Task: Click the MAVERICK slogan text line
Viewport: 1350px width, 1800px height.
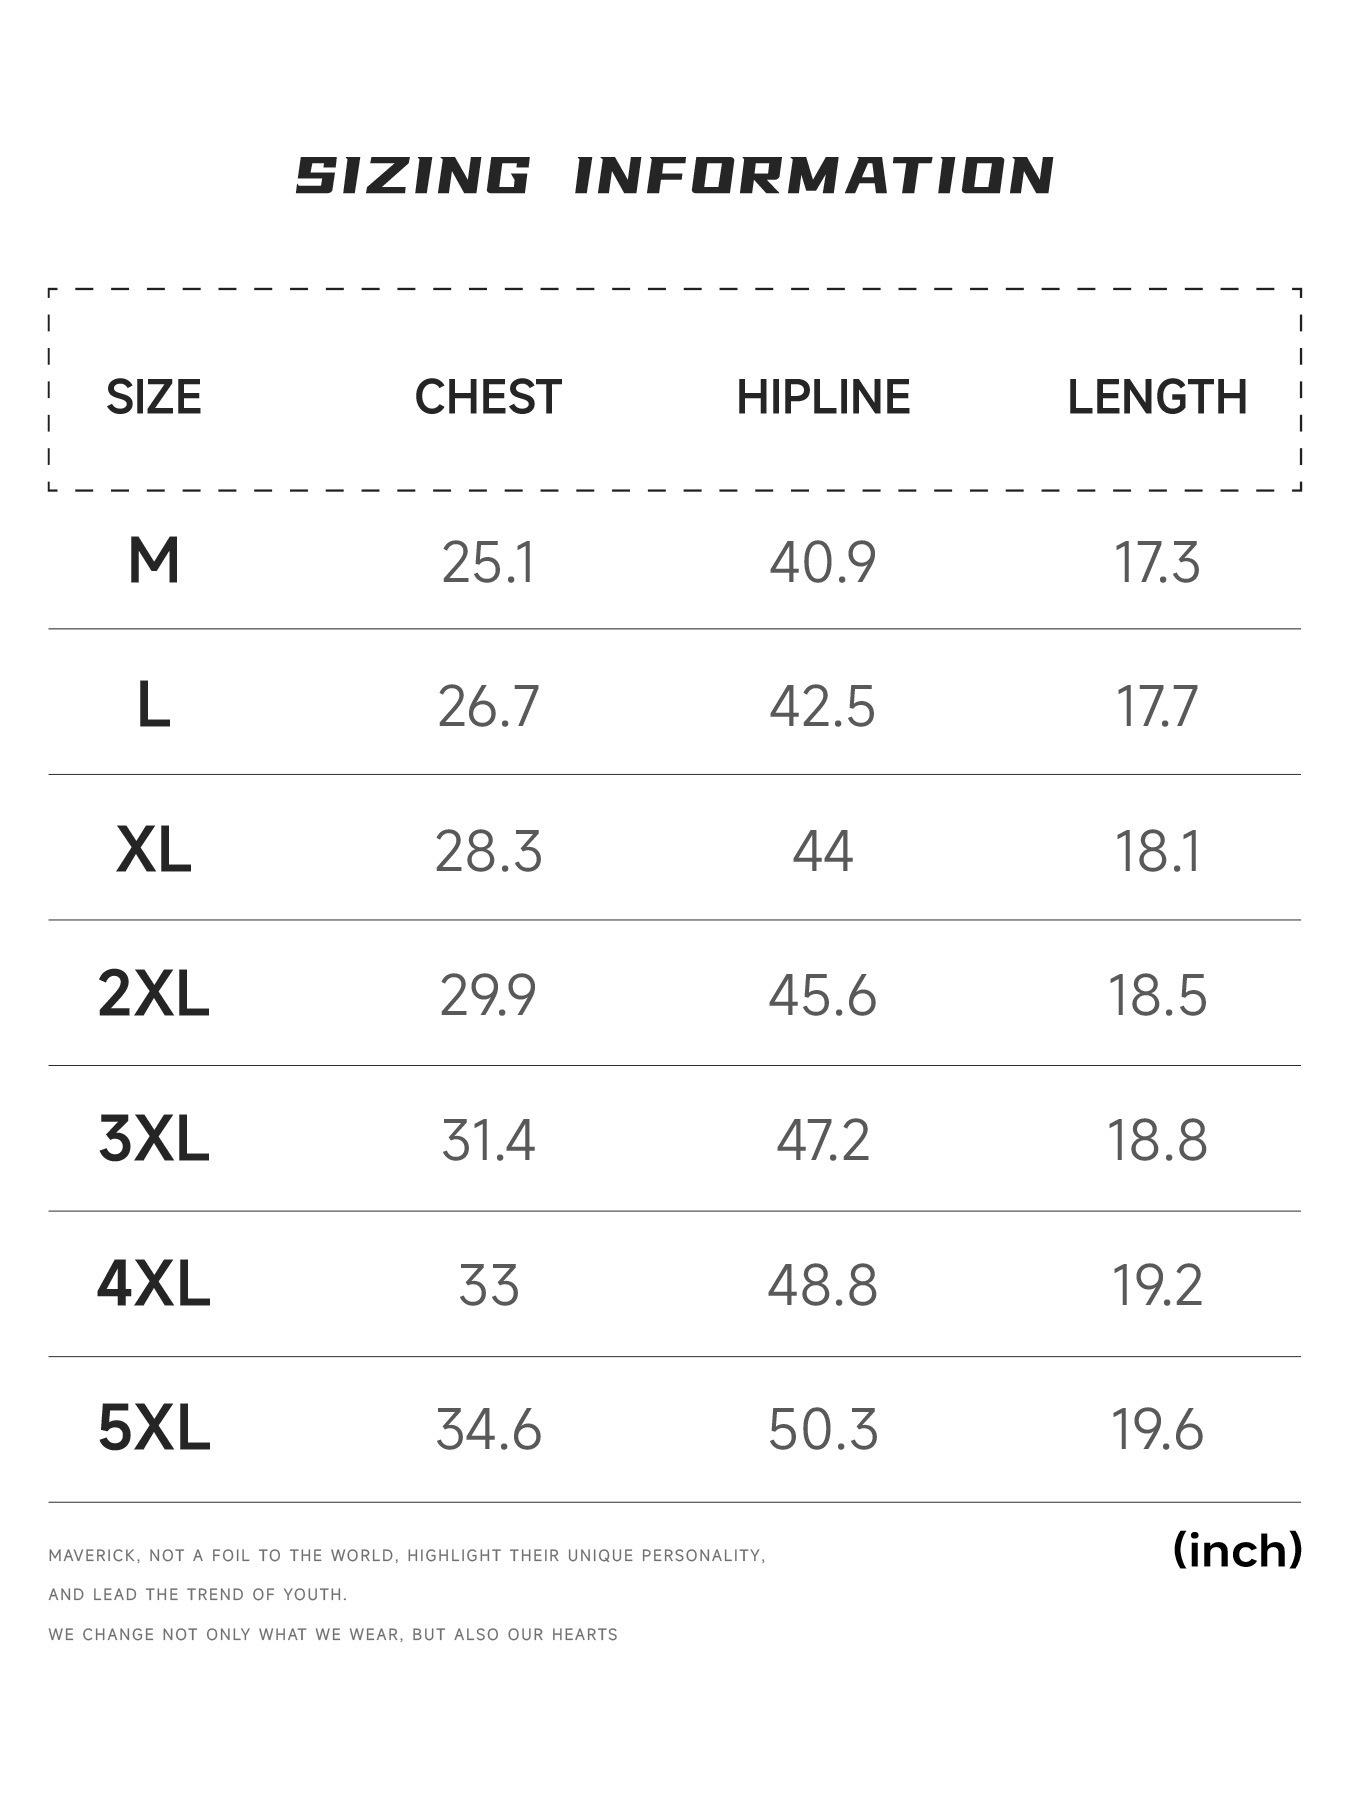Action: point(407,1556)
